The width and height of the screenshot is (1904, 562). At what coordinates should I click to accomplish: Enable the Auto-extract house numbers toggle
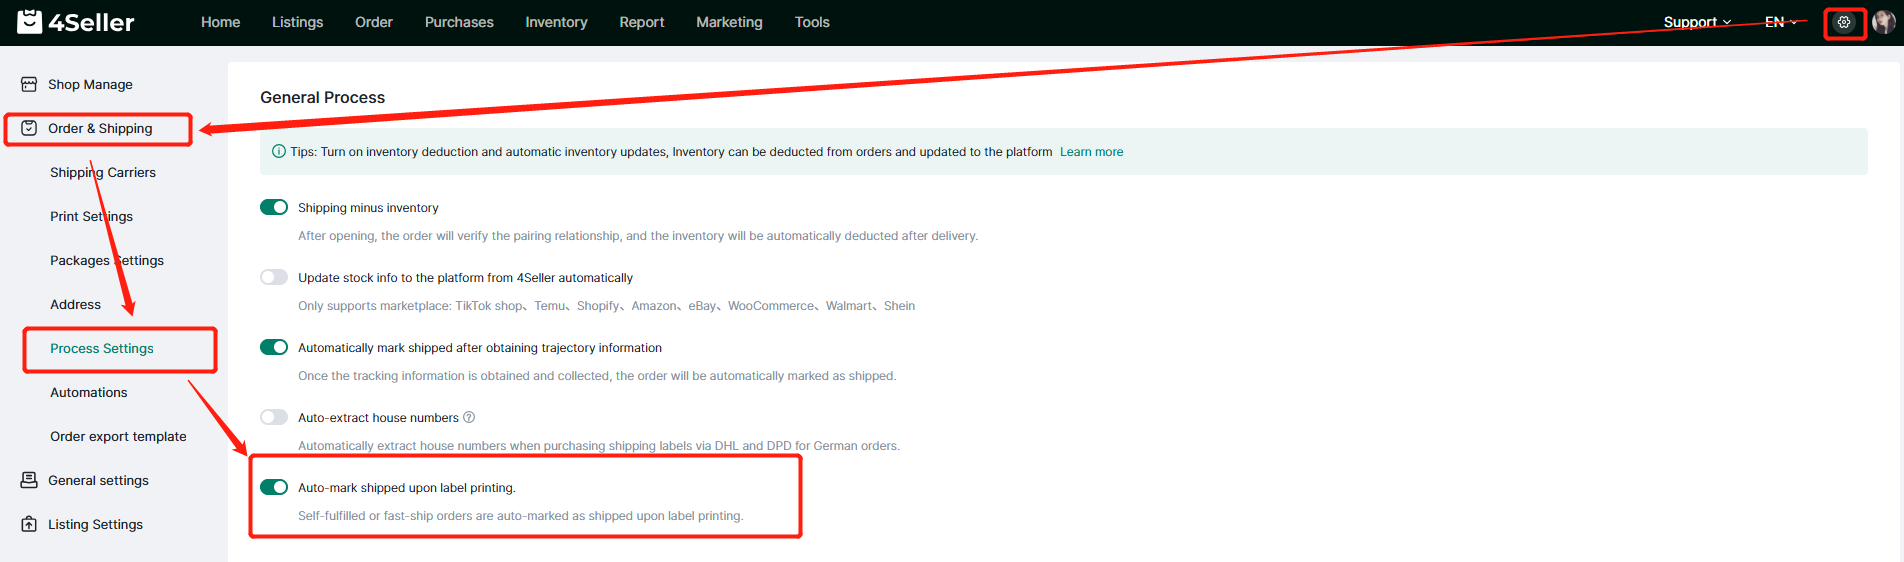point(274,418)
